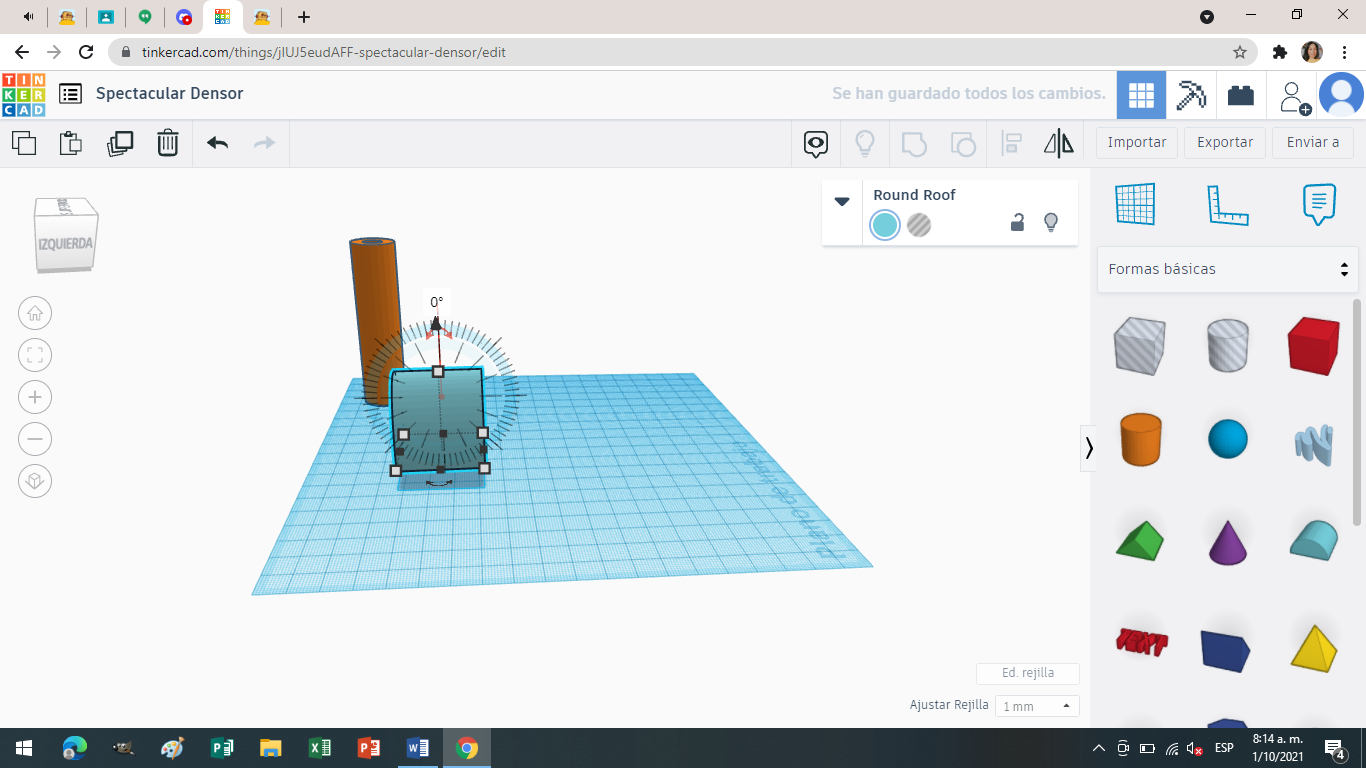
Task: Delete selected shape with trash icon
Action: pos(168,143)
